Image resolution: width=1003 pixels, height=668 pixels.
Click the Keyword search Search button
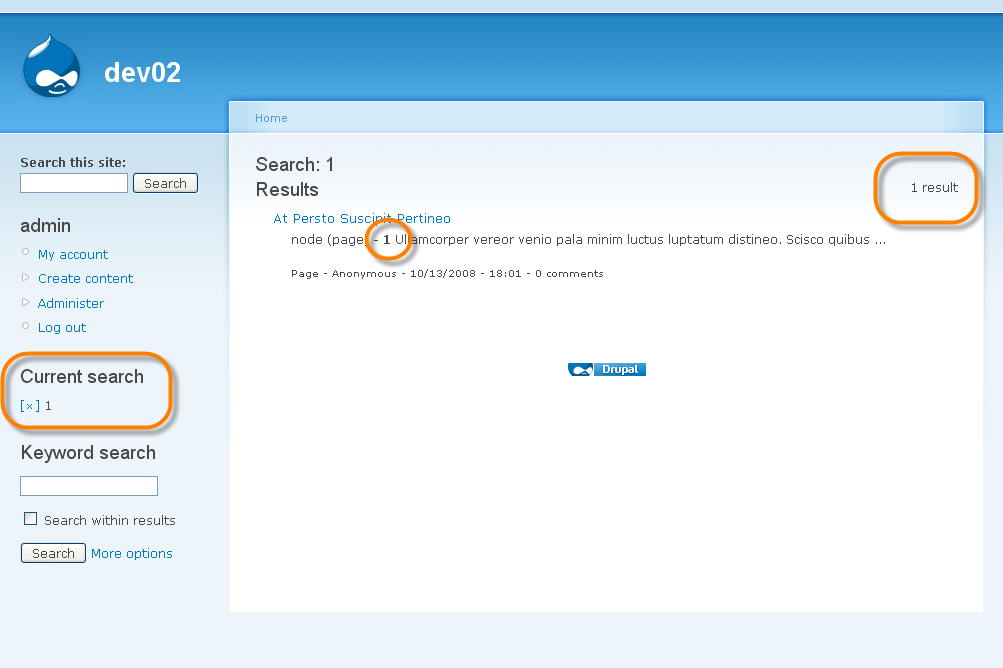pos(53,553)
